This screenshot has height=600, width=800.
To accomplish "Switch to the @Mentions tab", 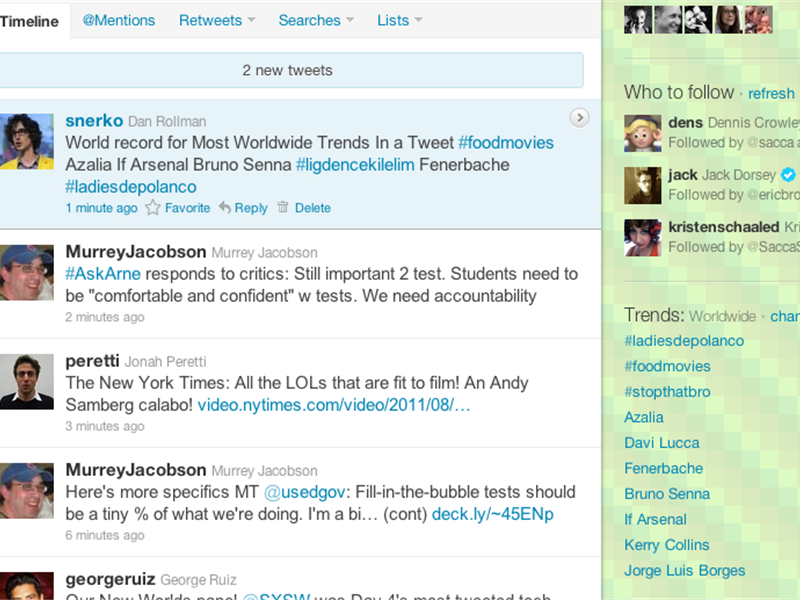I will (x=118, y=20).
